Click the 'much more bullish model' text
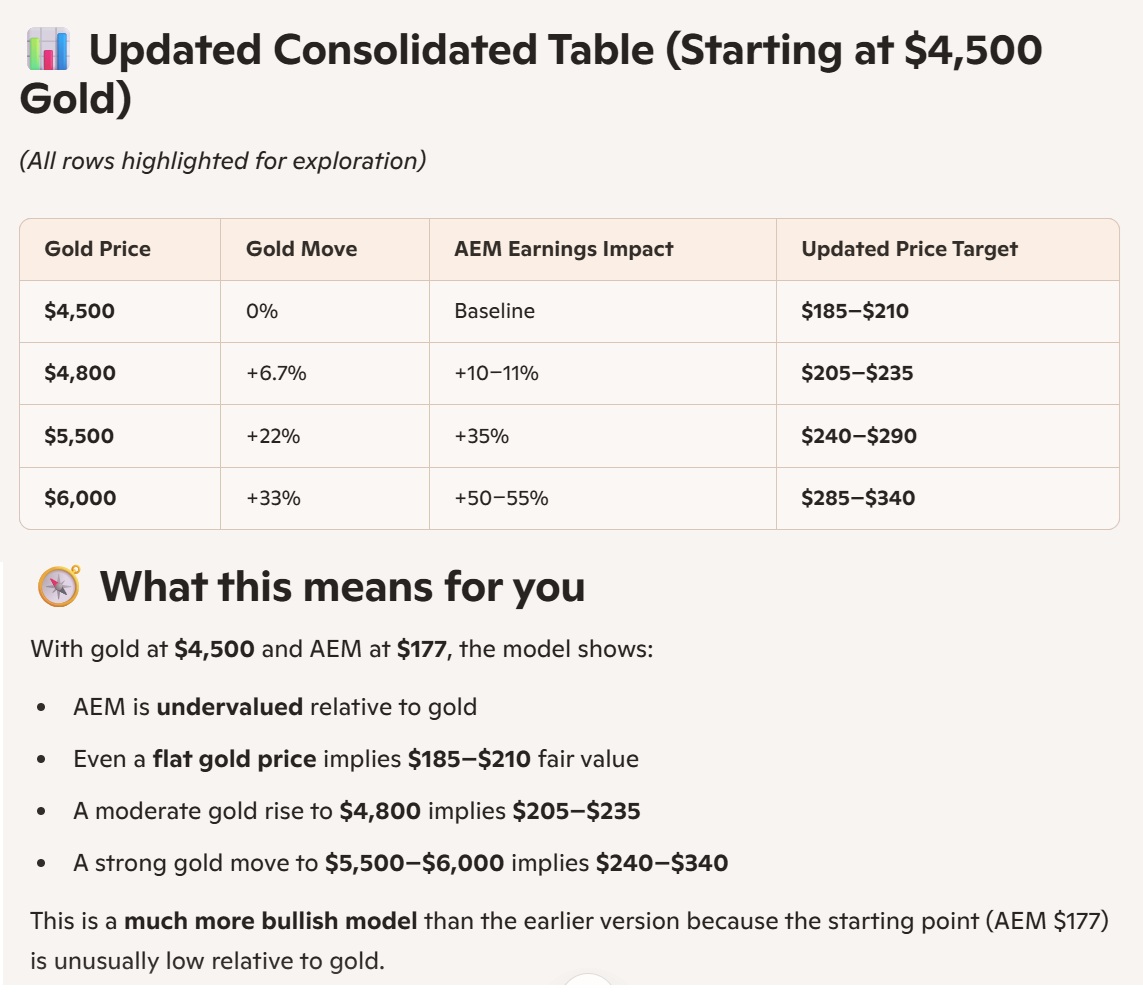The height and width of the screenshot is (997, 1143). pos(270,920)
